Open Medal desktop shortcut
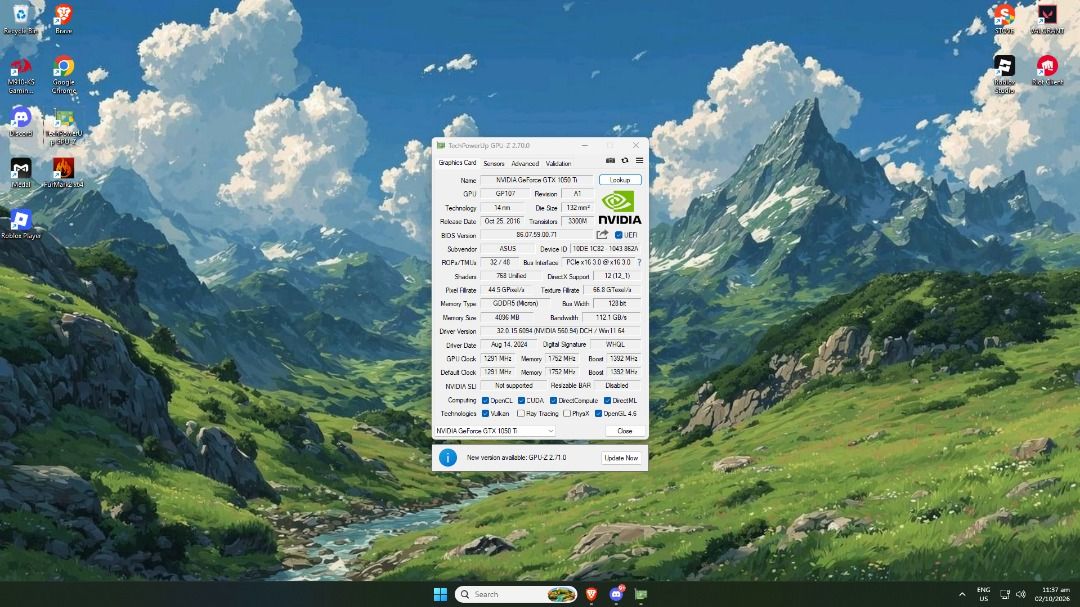The height and width of the screenshot is (607, 1080). [x=21, y=173]
